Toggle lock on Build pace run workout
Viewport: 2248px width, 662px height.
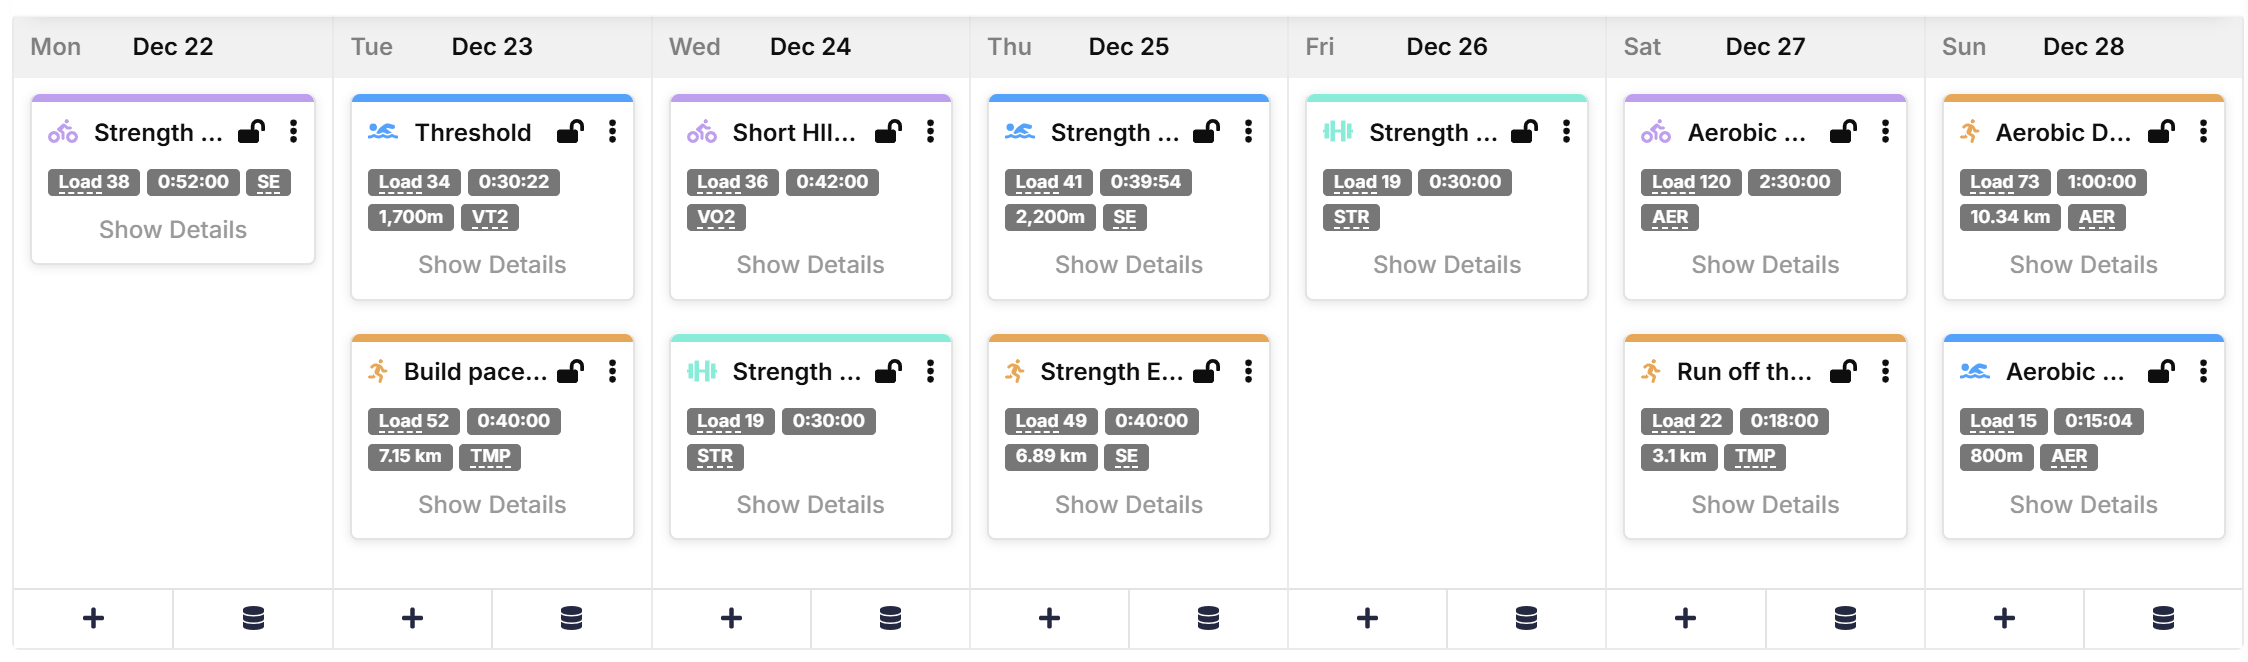570,372
